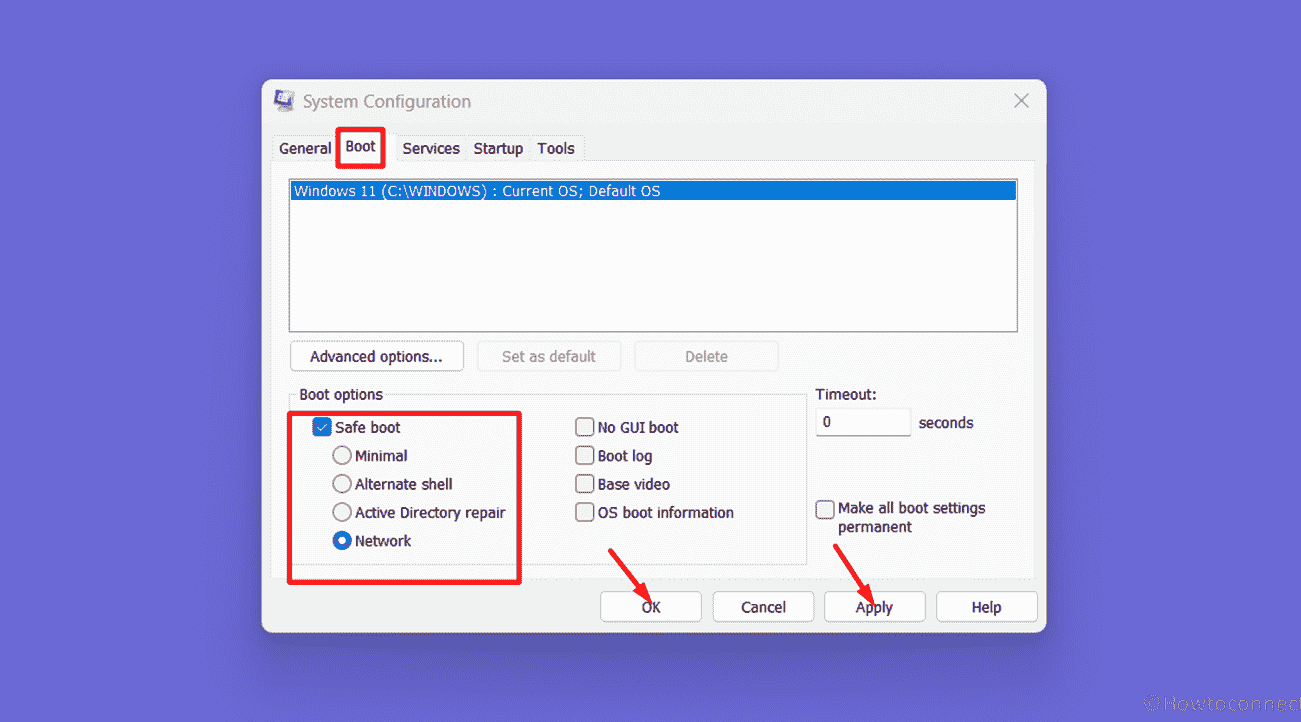
Task: Open the Boot tab
Action: pos(360,147)
